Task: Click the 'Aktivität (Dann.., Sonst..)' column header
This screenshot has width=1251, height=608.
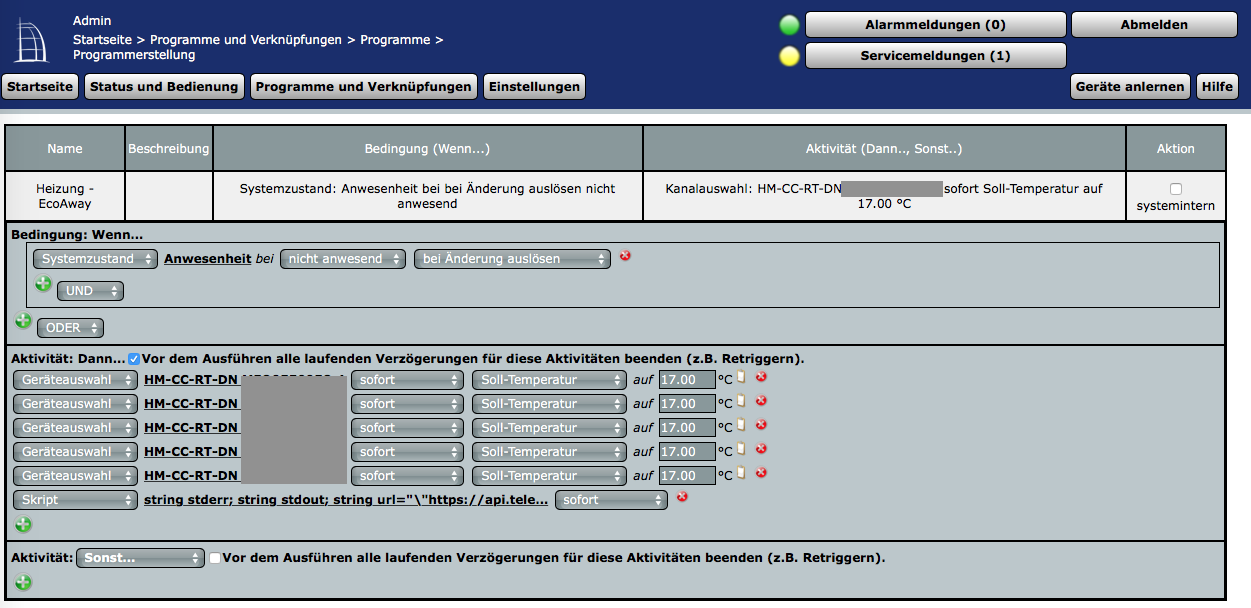Action: point(884,148)
